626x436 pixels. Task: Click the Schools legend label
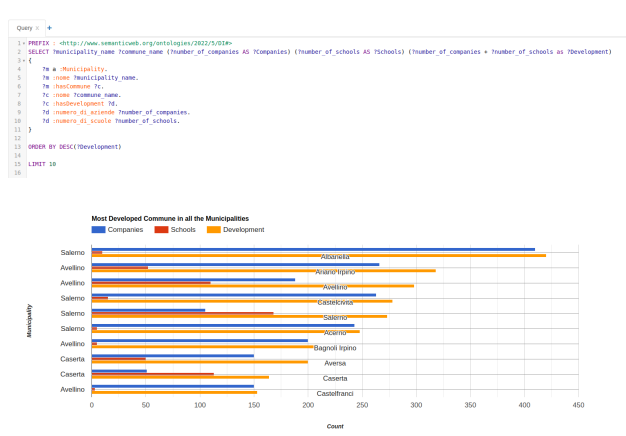[x=183, y=230]
